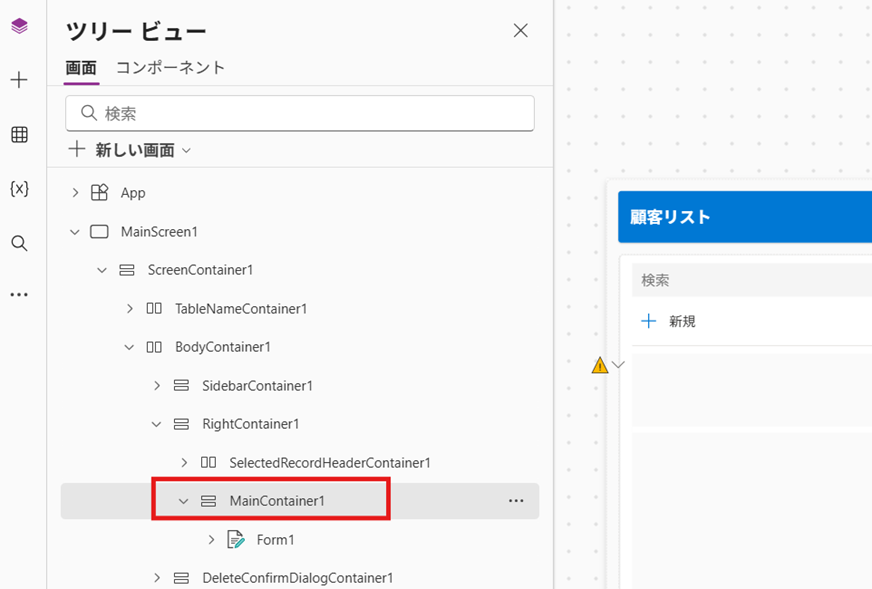This screenshot has height=589, width=872.
Task: Open the 新しい画面 dropdown button
Action: [x=130, y=150]
